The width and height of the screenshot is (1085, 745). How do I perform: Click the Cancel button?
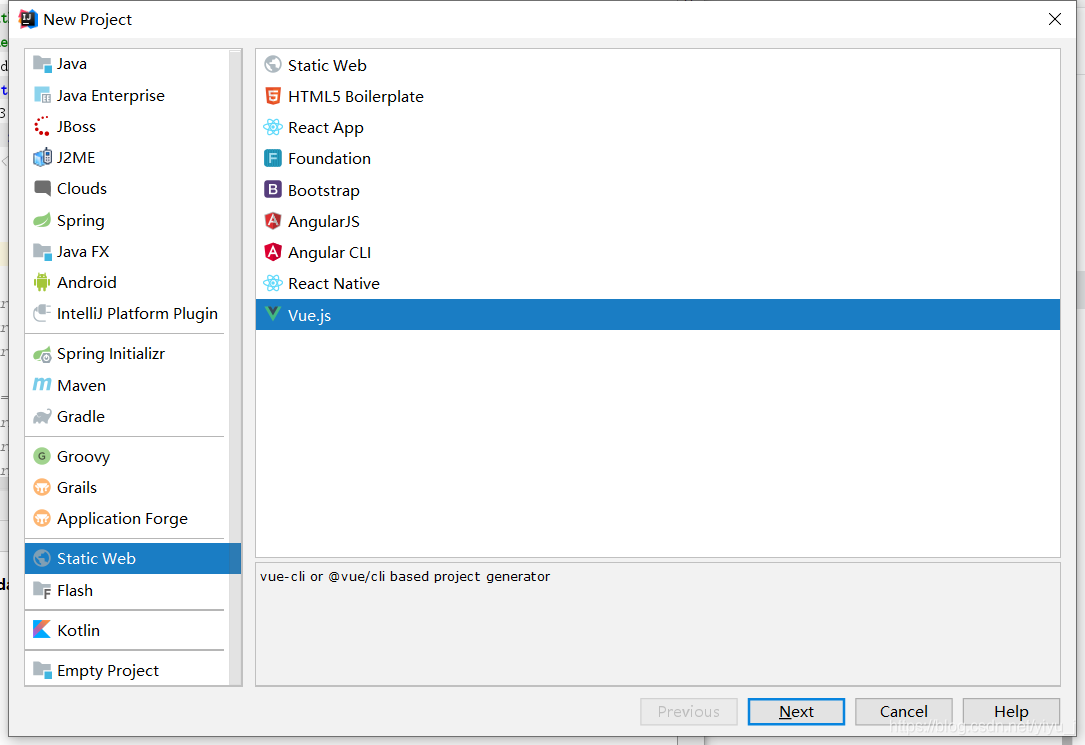click(x=903, y=711)
